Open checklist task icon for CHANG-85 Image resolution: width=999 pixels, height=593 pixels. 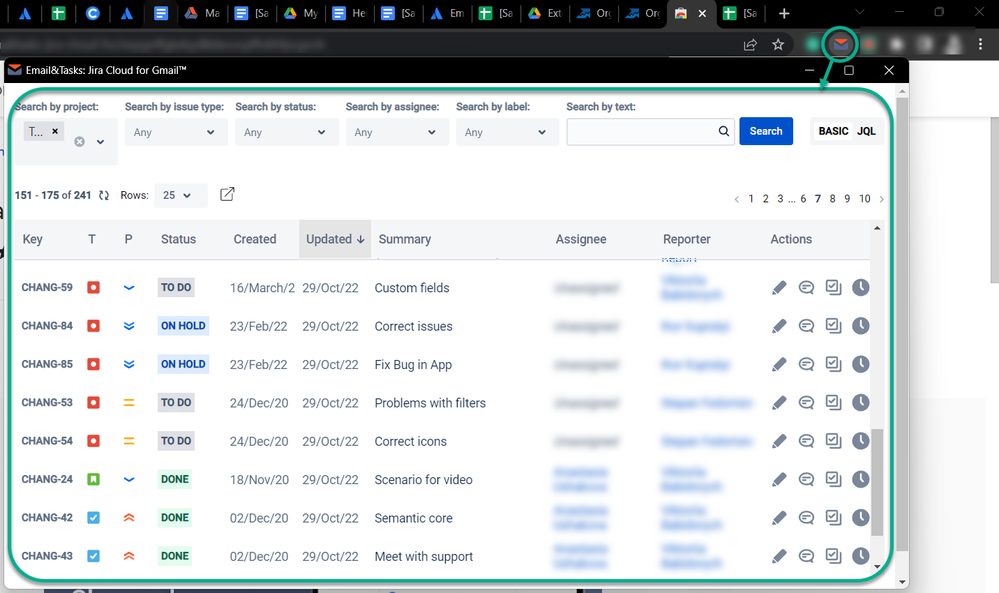[833, 364]
